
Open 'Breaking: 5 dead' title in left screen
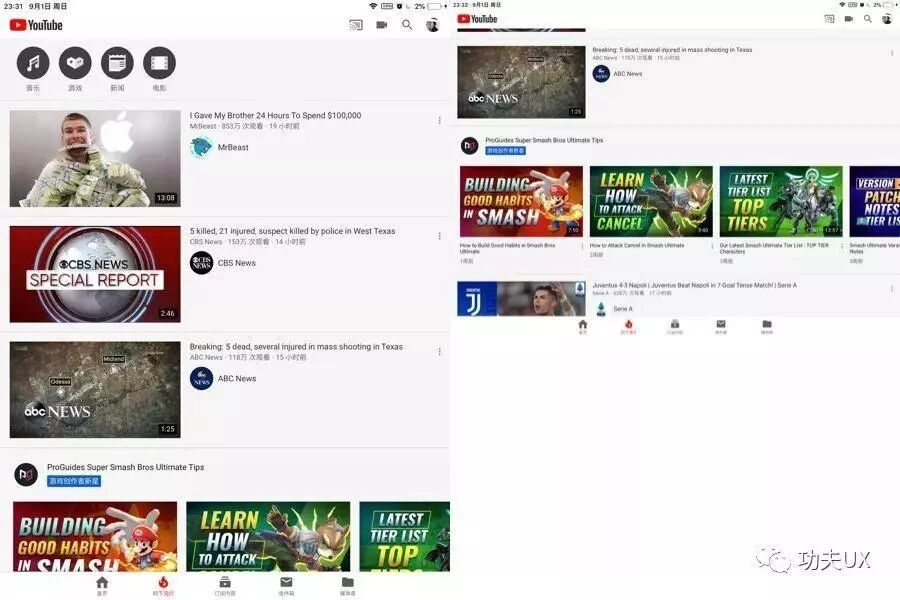pyautogui.click(x=296, y=347)
